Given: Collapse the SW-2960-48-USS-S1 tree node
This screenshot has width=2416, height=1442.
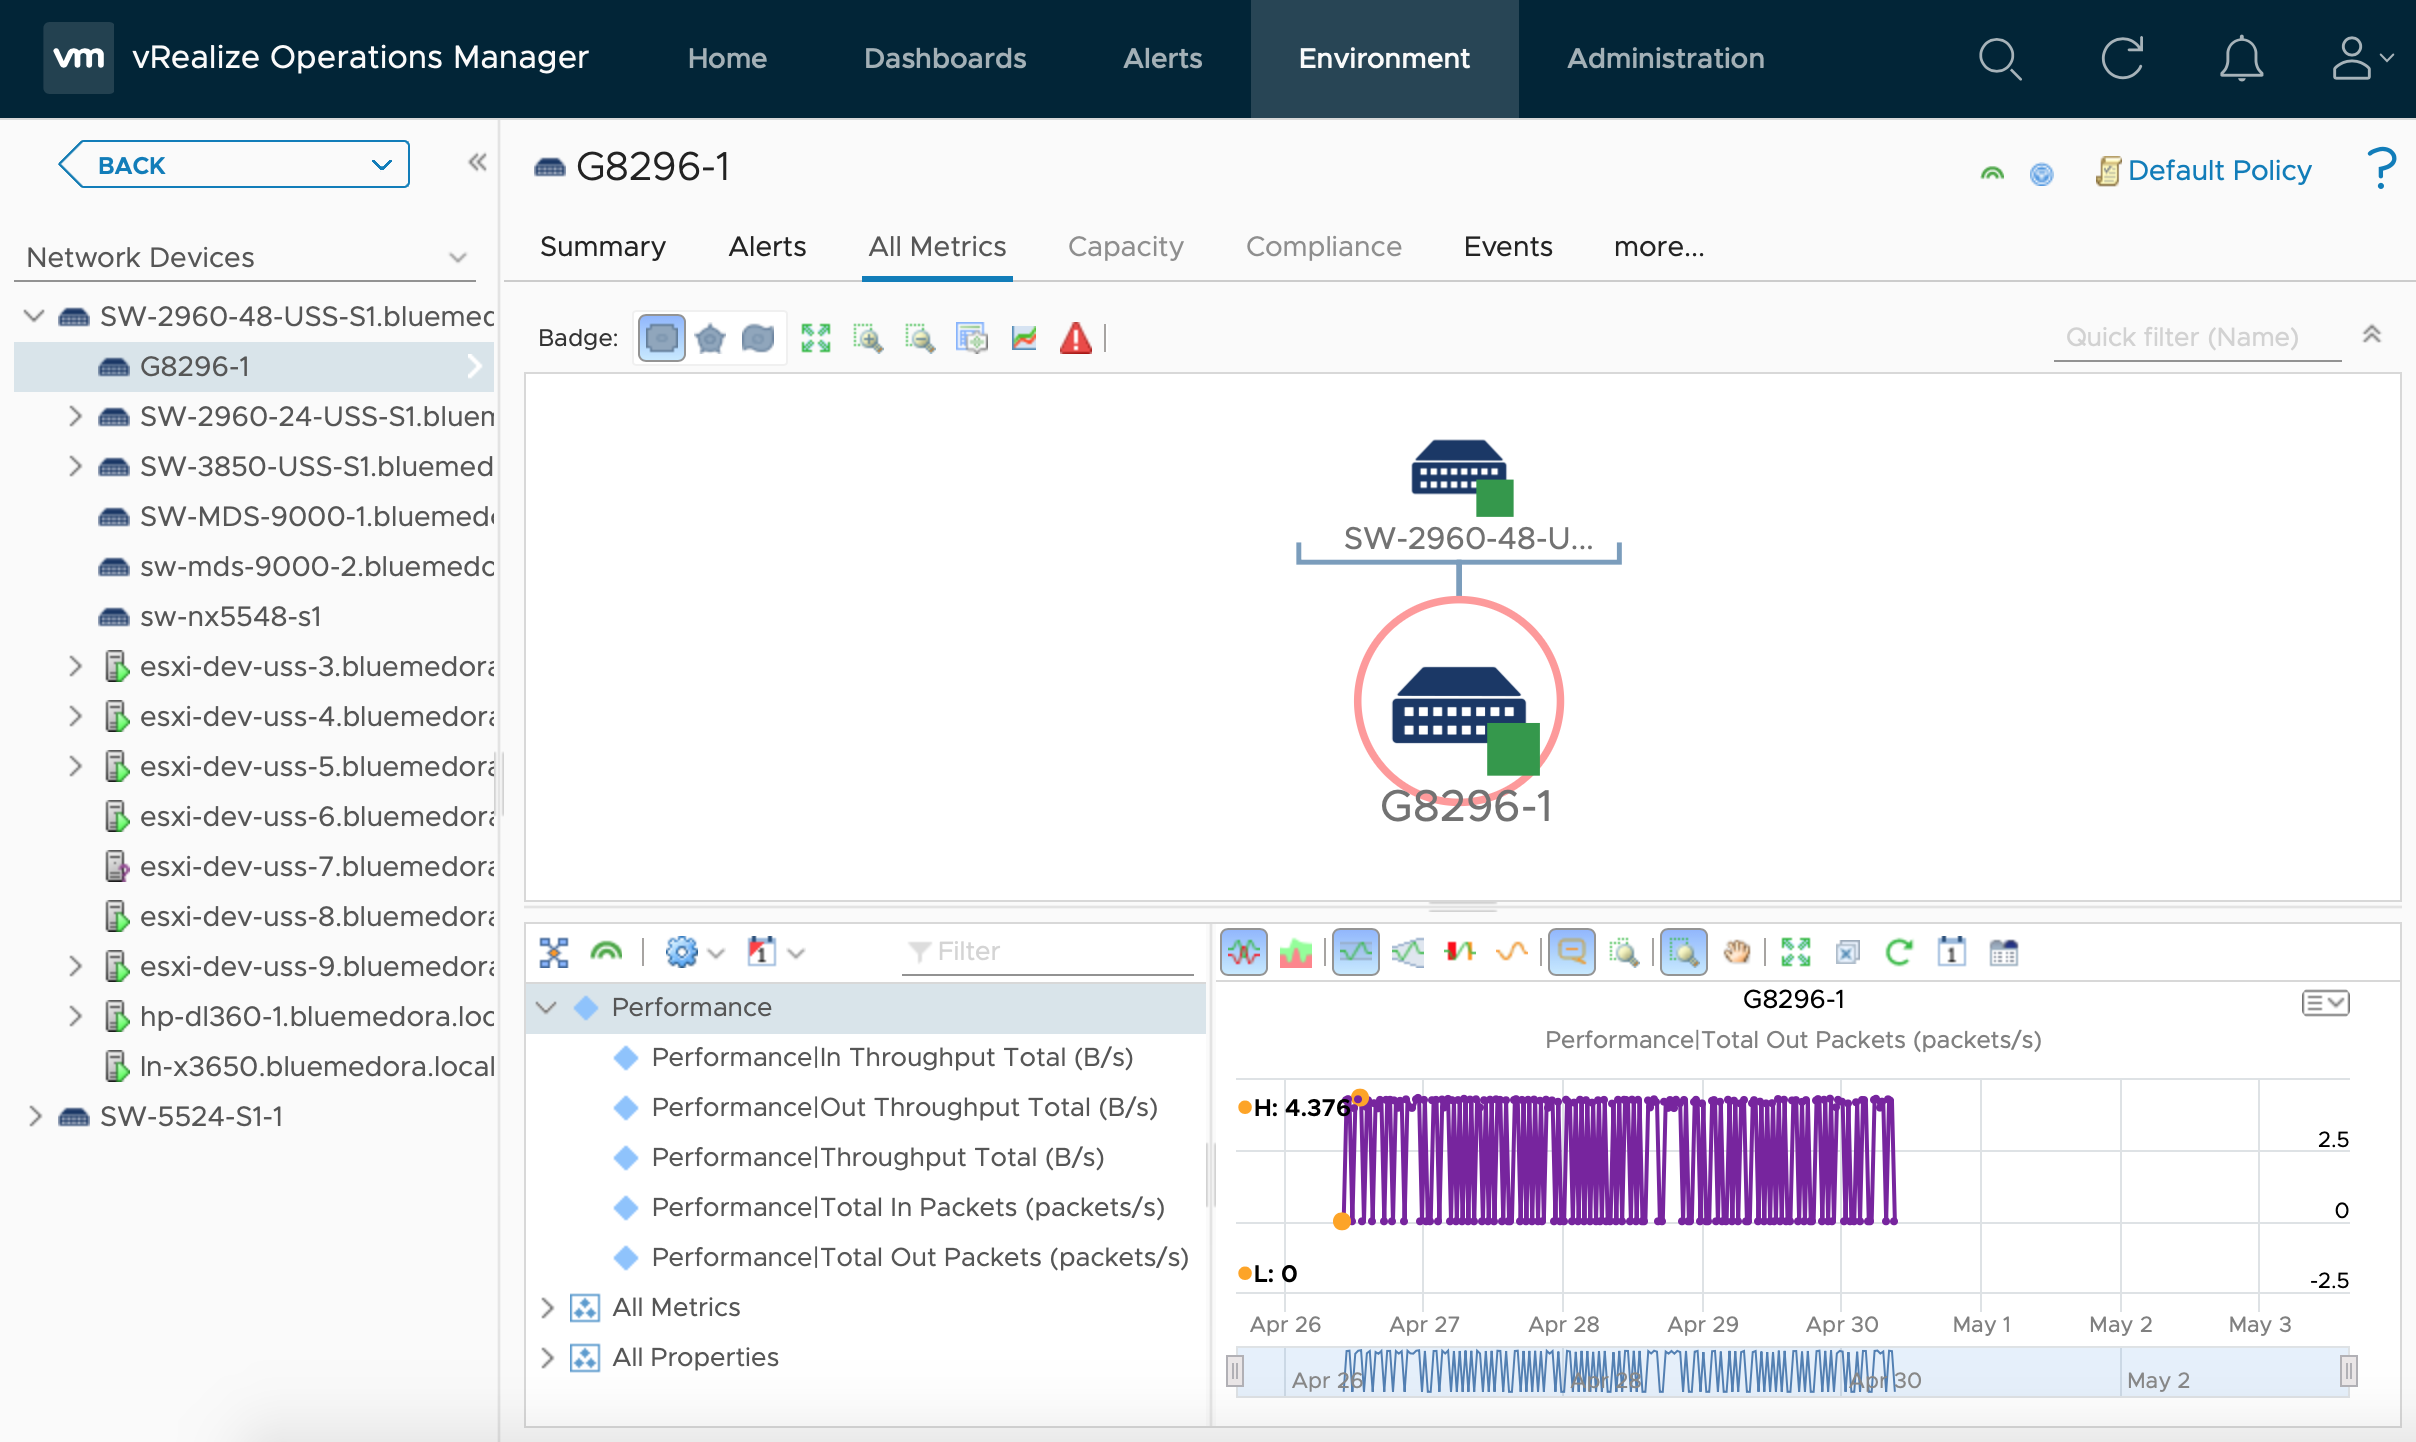Looking at the screenshot, I should [34, 316].
